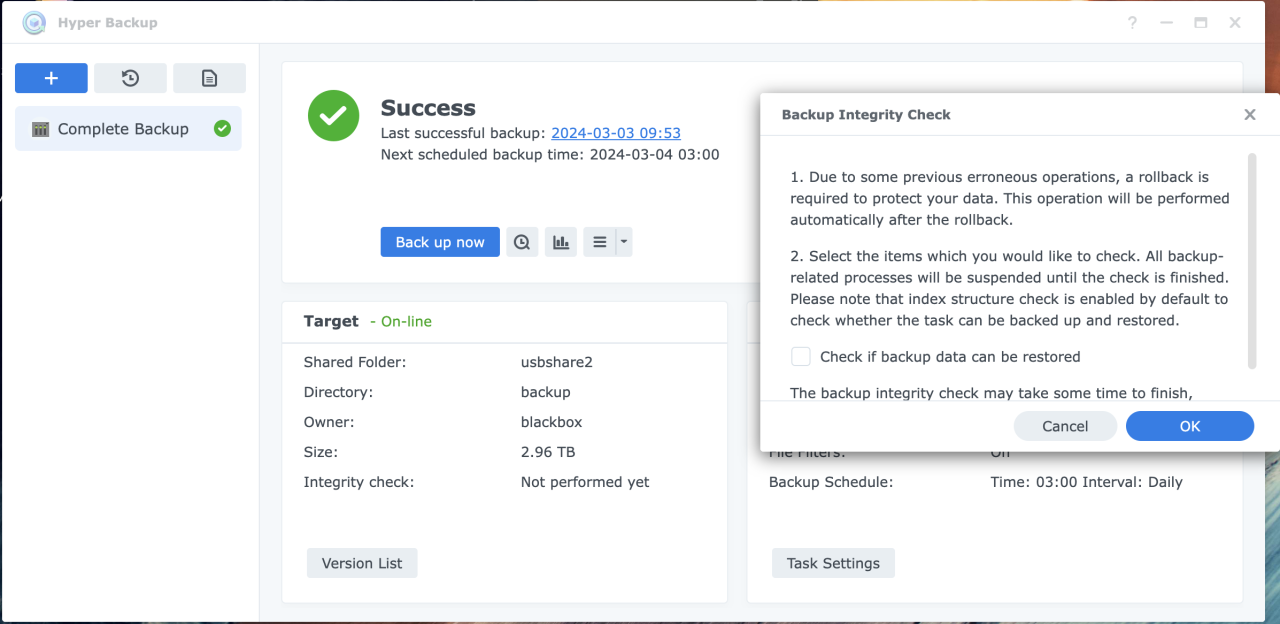Screen dimensions: 1280x624
Task: Enable Check if backup data can be restored
Action: tap(801, 357)
